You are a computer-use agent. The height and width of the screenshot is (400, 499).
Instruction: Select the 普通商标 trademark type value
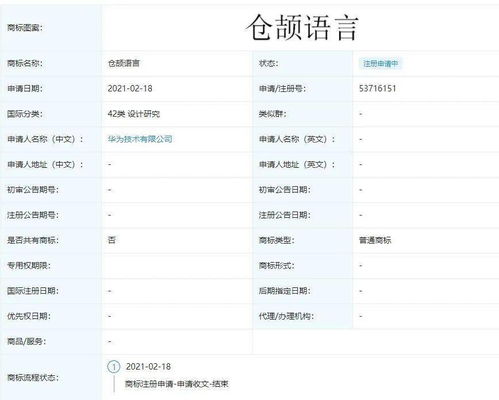pyautogui.click(x=375, y=240)
